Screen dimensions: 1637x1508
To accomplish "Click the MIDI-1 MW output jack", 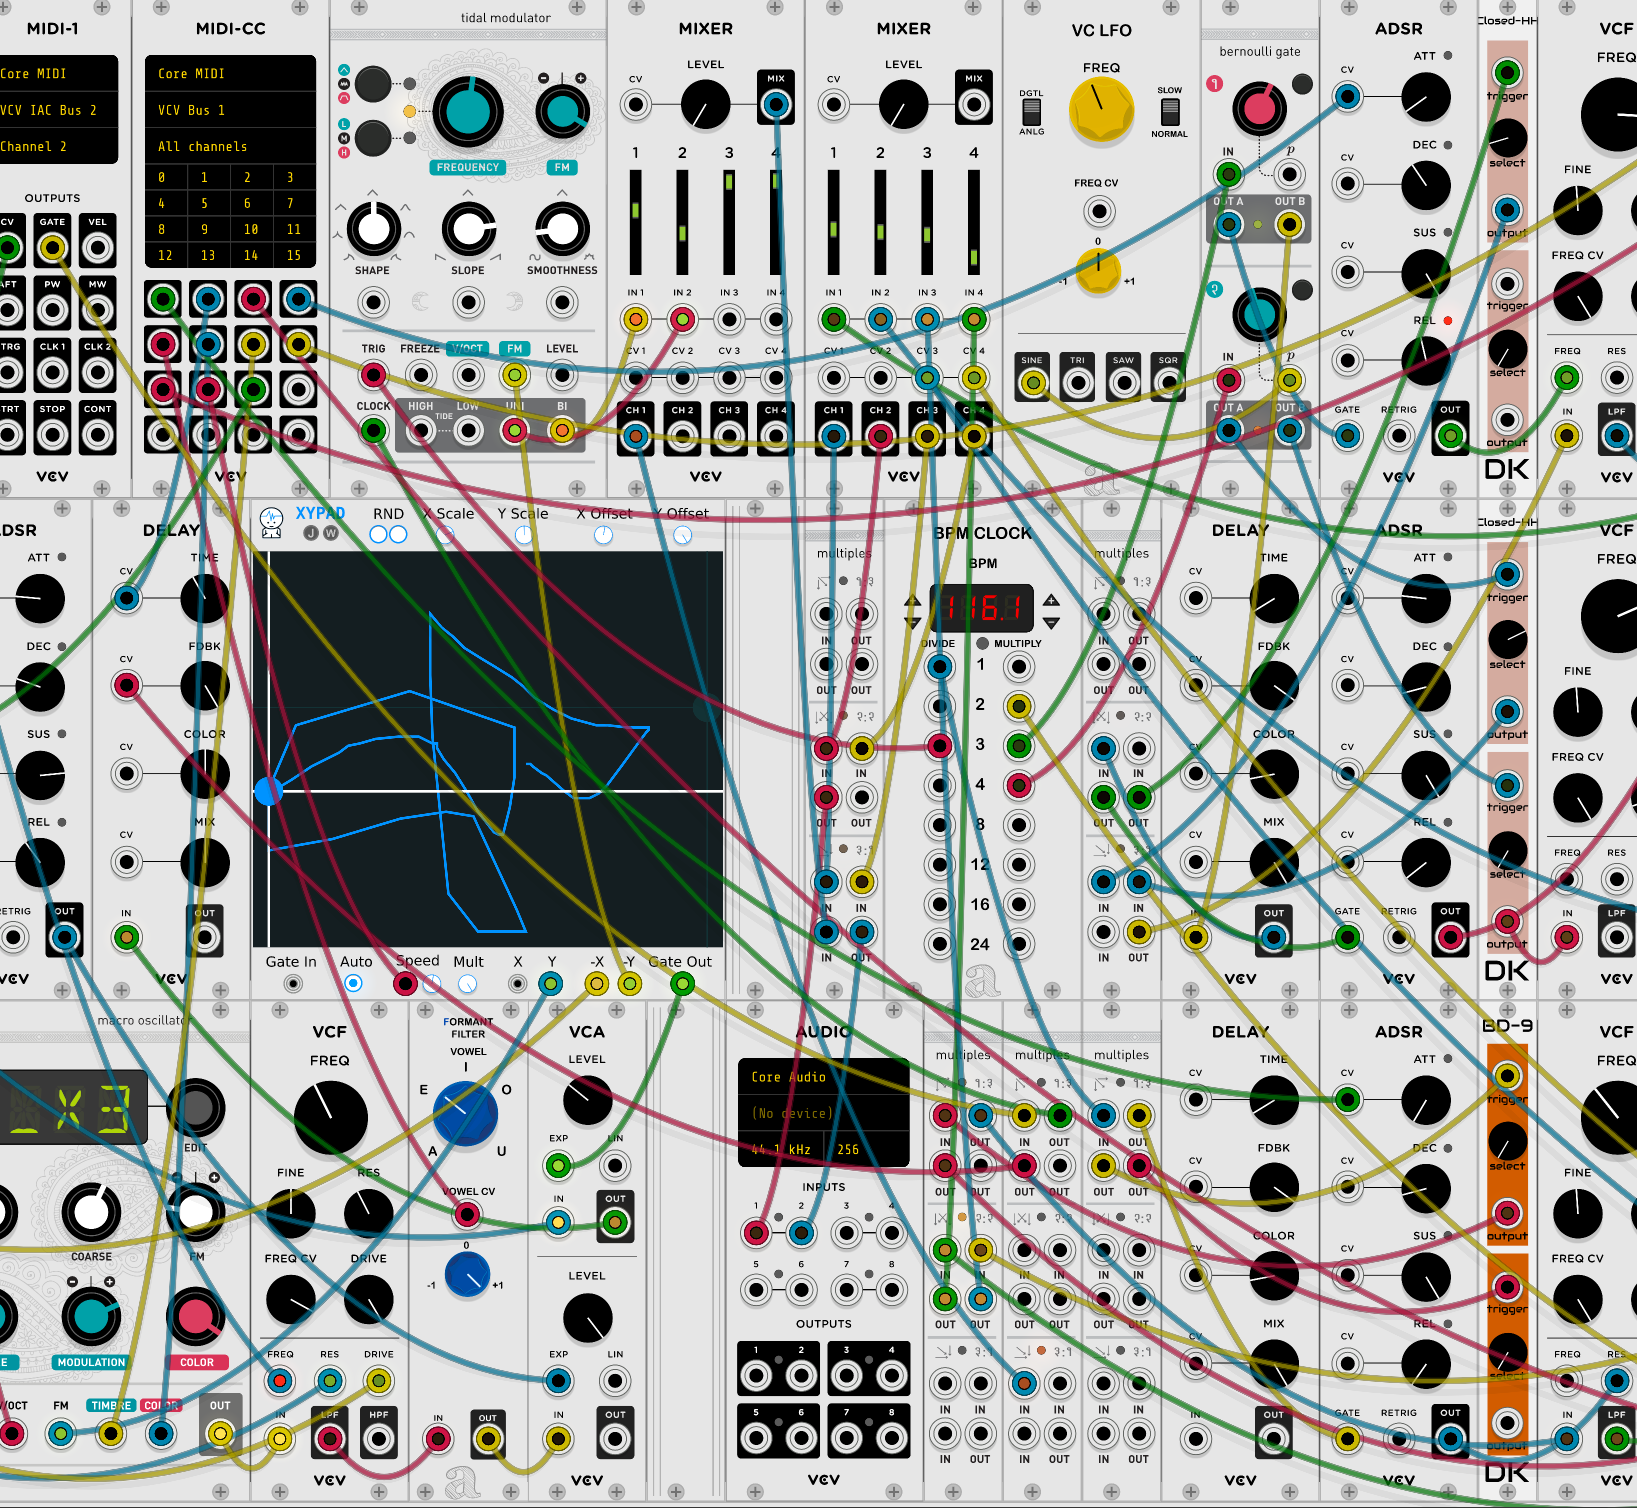I will coord(97,310).
